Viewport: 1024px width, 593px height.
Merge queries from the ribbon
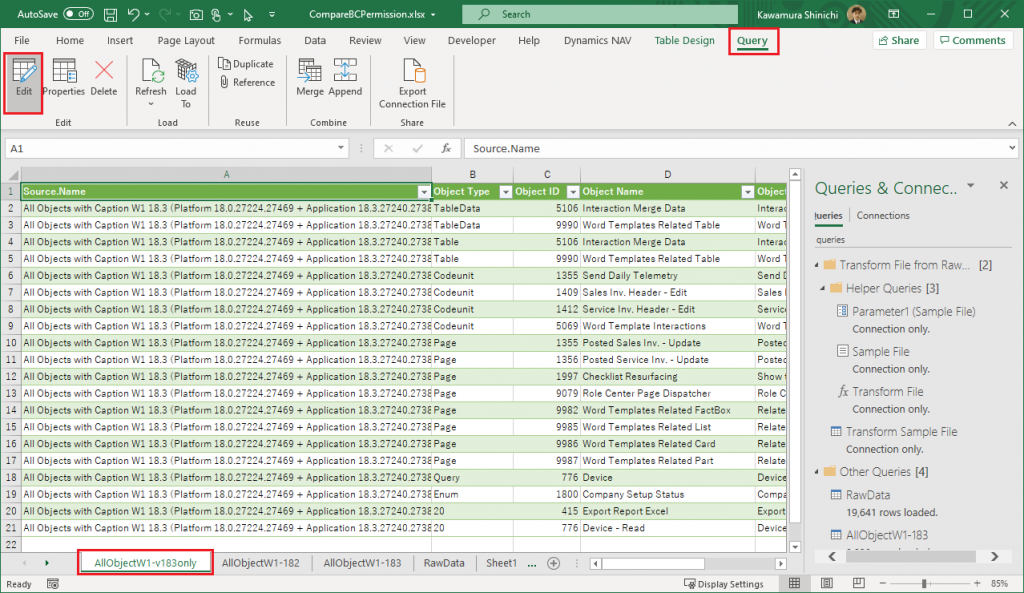point(310,78)
